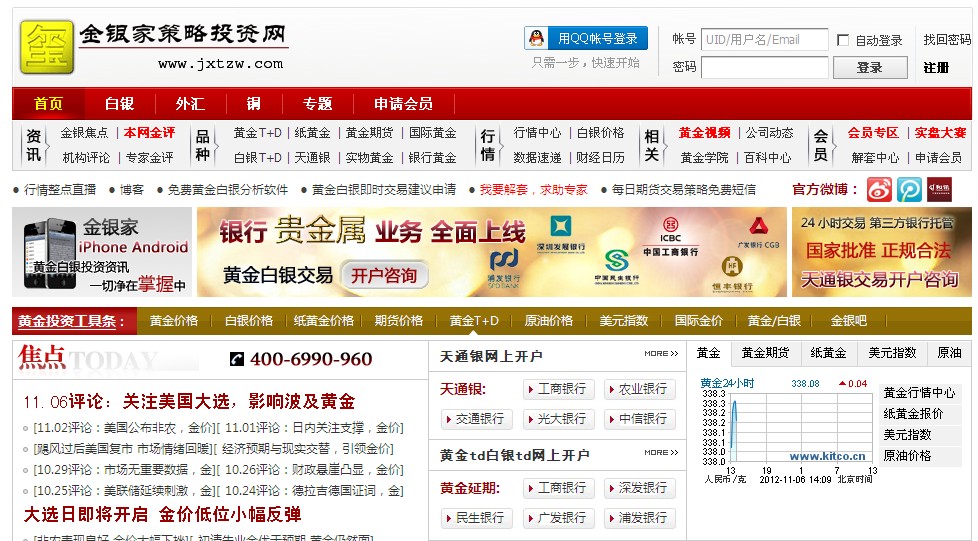This screenshot has width=978, height=541.
Task: Click the 银行贵金属 开户咨询 banner button
Action: coord(382,275)
